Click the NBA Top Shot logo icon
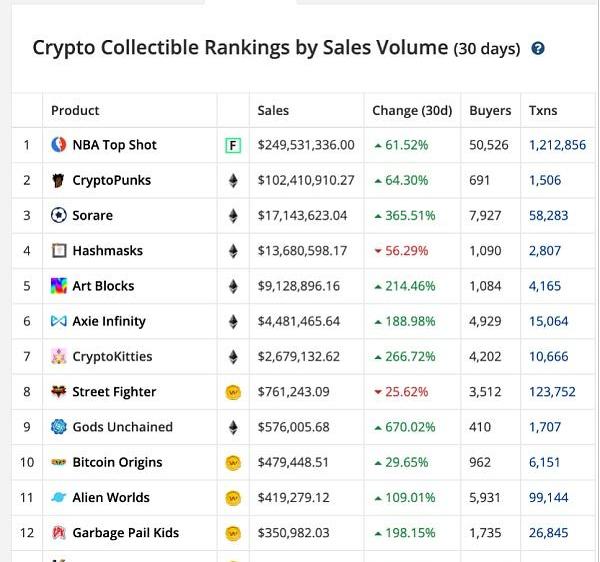The height and width of the screenshot is (562, 600). (58, 145)
